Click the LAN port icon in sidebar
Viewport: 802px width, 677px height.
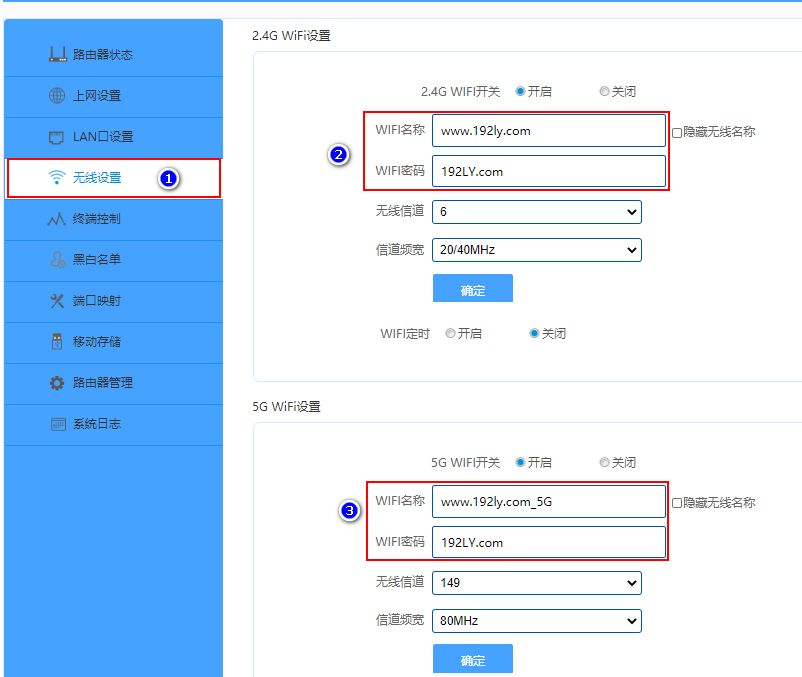[56, 137]
